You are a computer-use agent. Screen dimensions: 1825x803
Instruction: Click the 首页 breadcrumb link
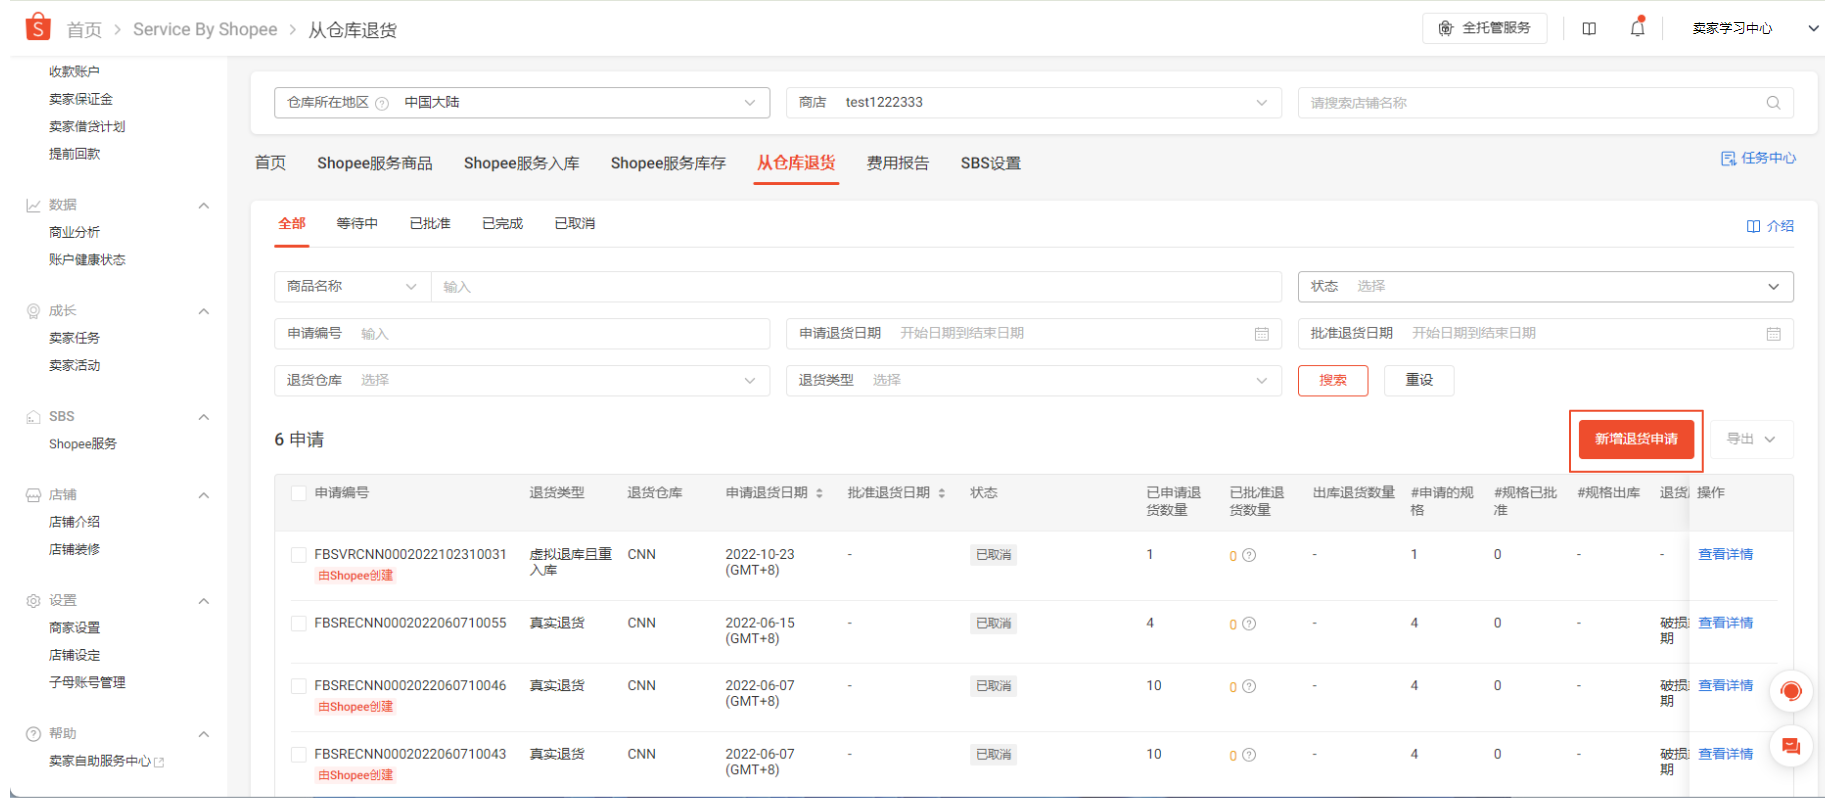coord(84,30)
